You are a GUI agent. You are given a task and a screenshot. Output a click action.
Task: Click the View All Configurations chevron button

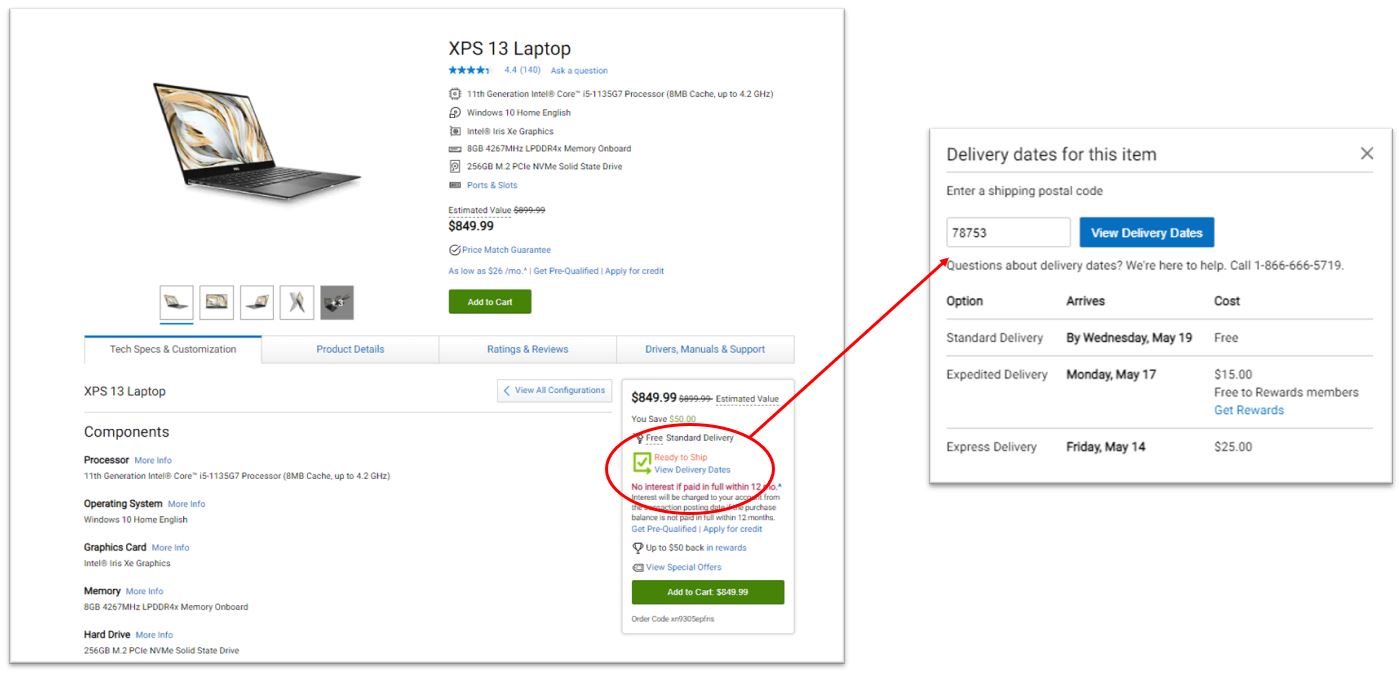554,391
